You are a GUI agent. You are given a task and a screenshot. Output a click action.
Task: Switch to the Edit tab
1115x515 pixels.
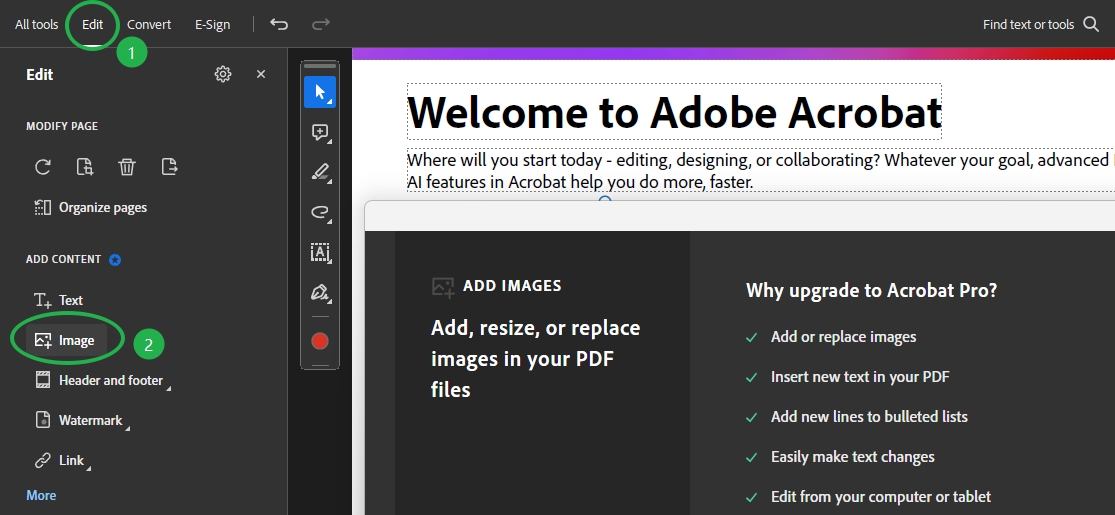pos(92,24)
